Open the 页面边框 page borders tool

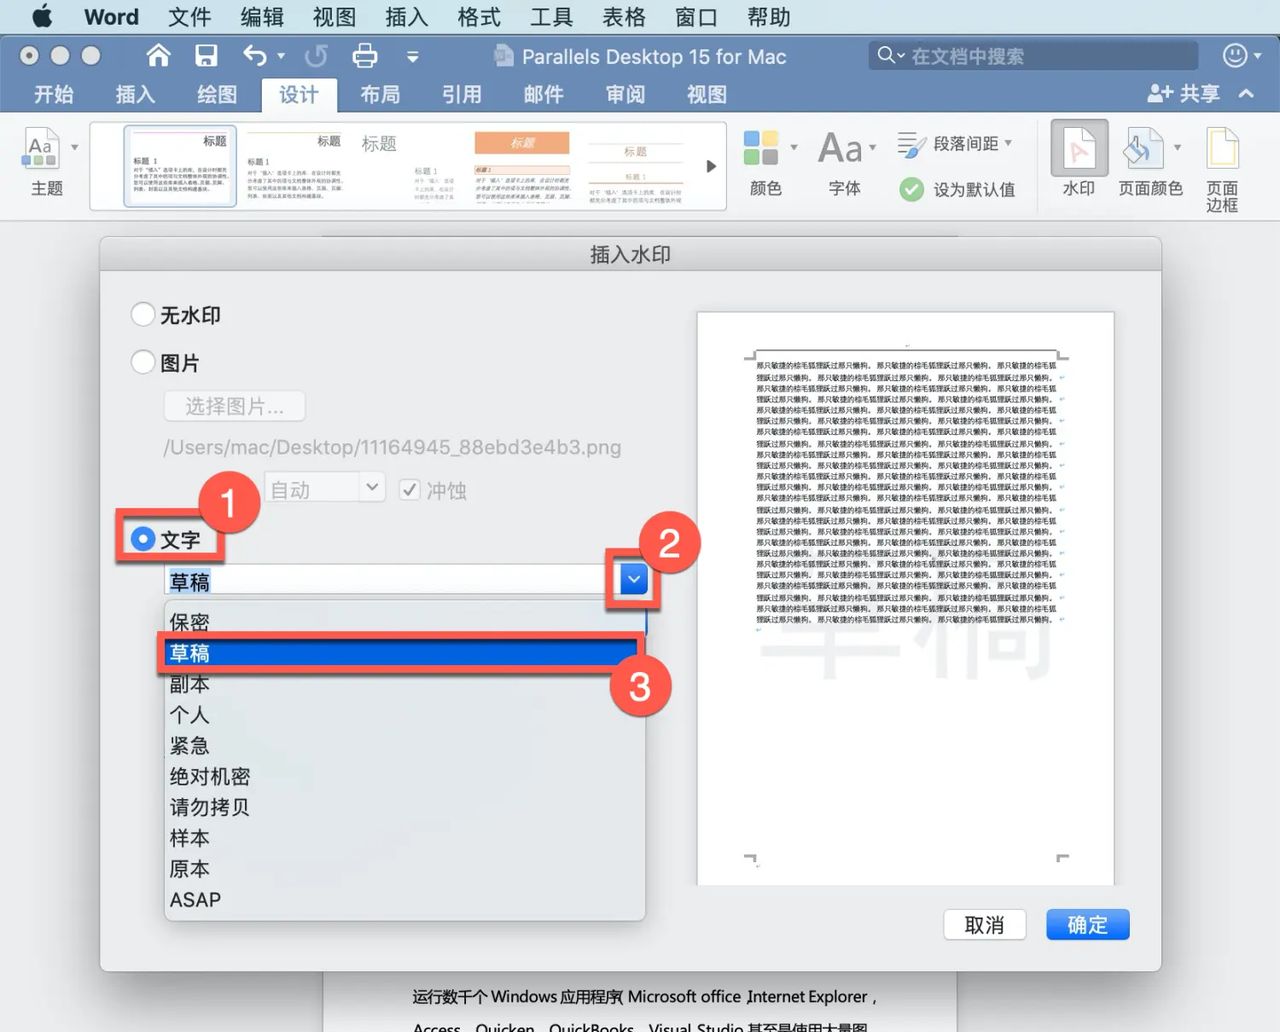click(1222, 160)
